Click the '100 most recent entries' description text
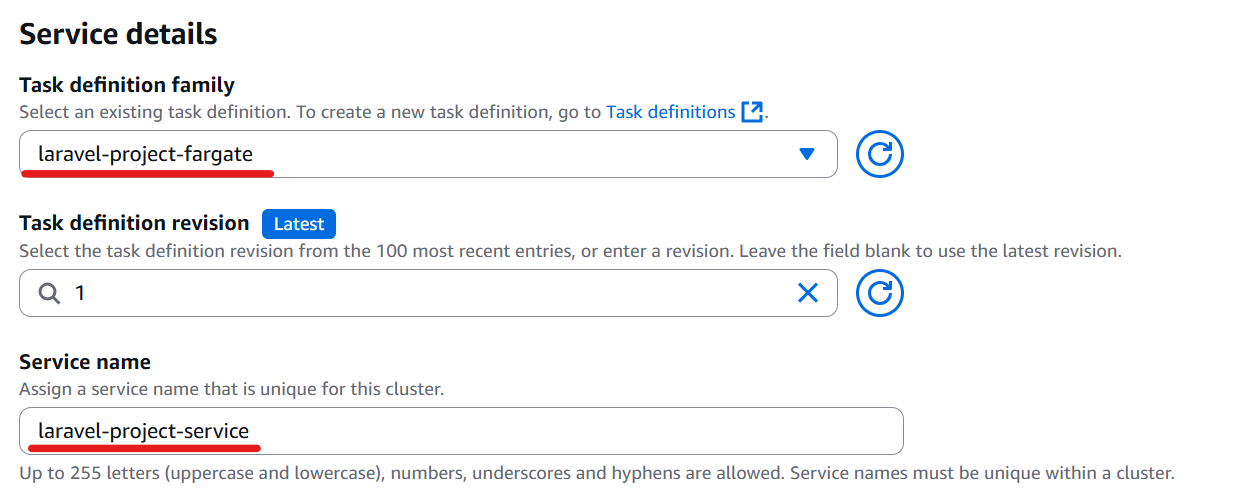 [570, 251]
